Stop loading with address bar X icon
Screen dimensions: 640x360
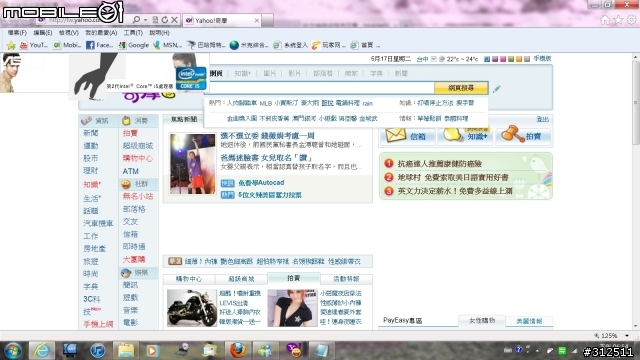click(174, 20)
